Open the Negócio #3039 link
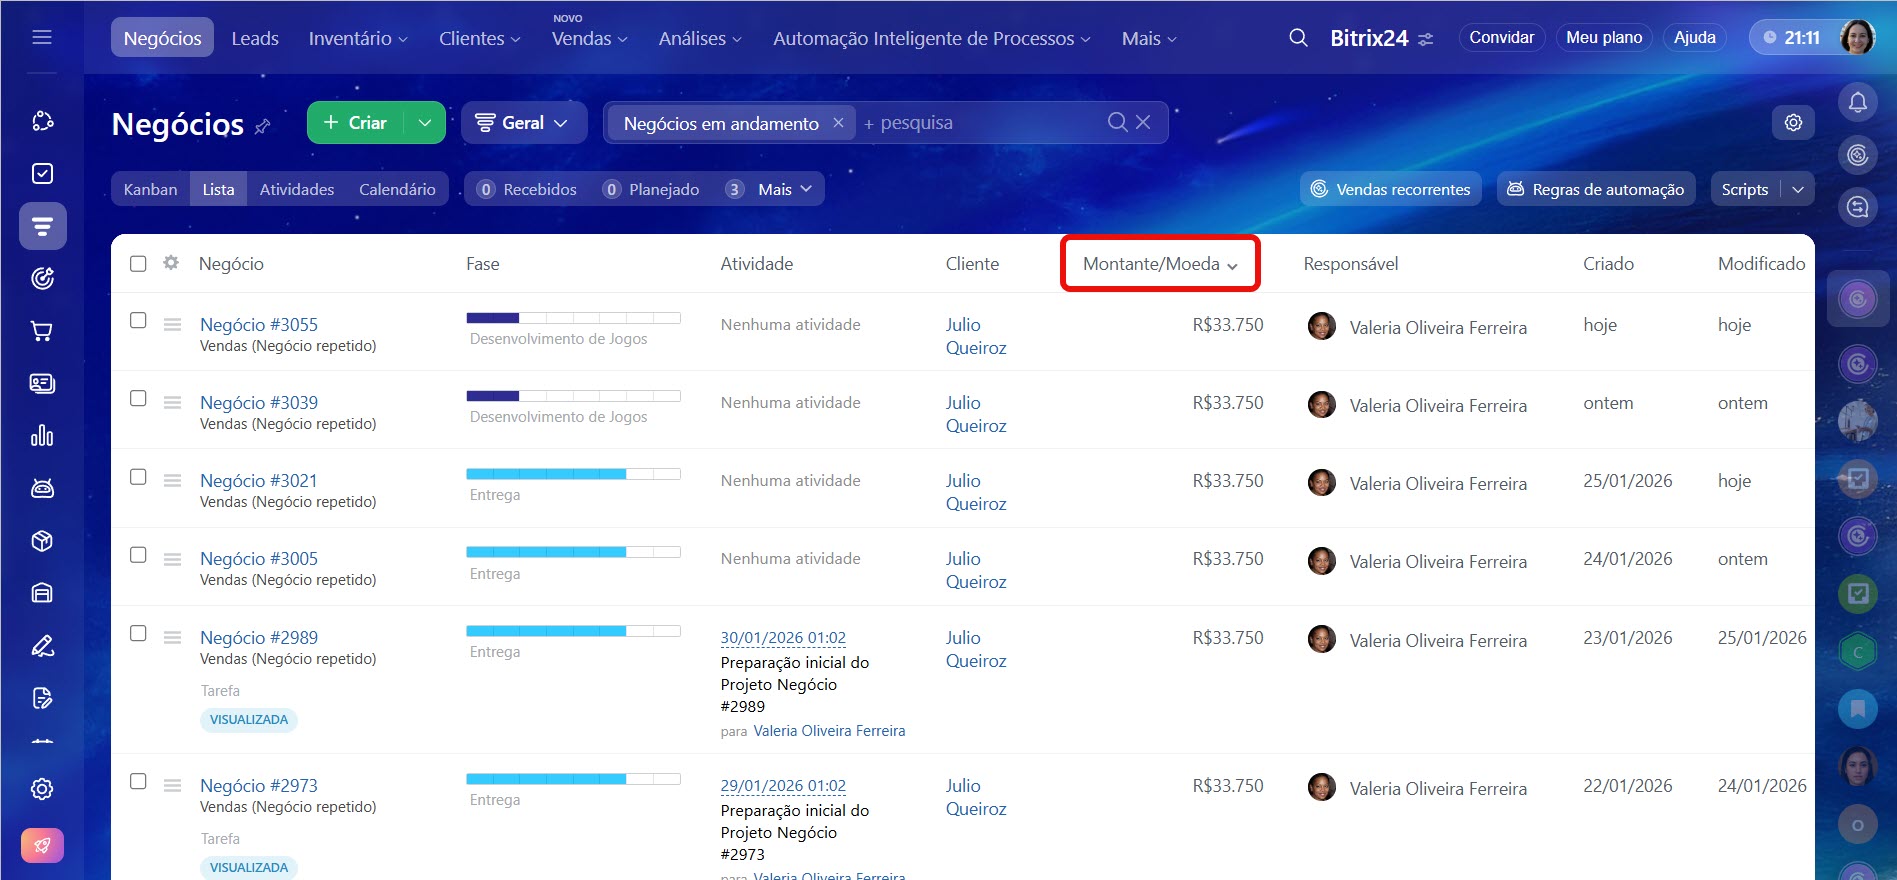 point(259,403)
